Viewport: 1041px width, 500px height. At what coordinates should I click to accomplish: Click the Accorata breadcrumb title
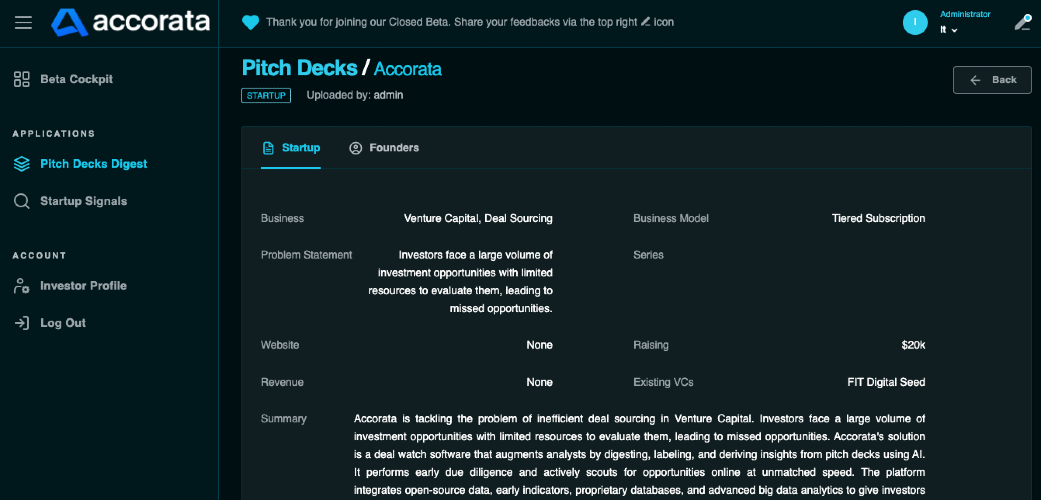click(408, 68)
